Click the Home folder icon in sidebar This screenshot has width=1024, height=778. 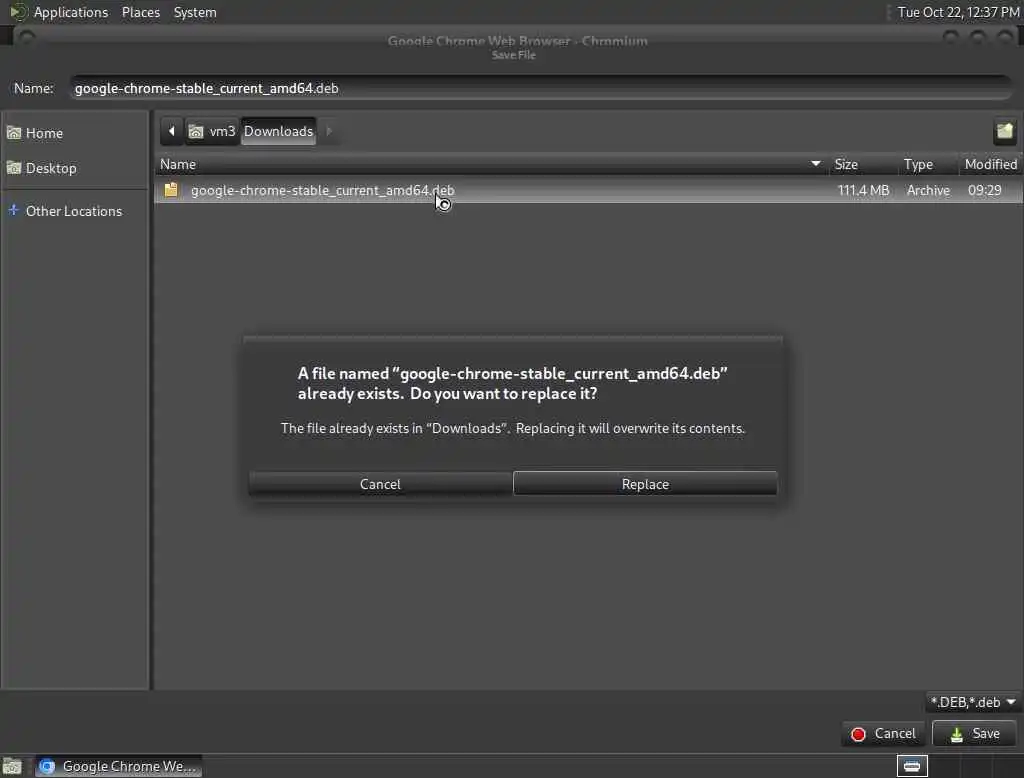(x=14, y=133)
